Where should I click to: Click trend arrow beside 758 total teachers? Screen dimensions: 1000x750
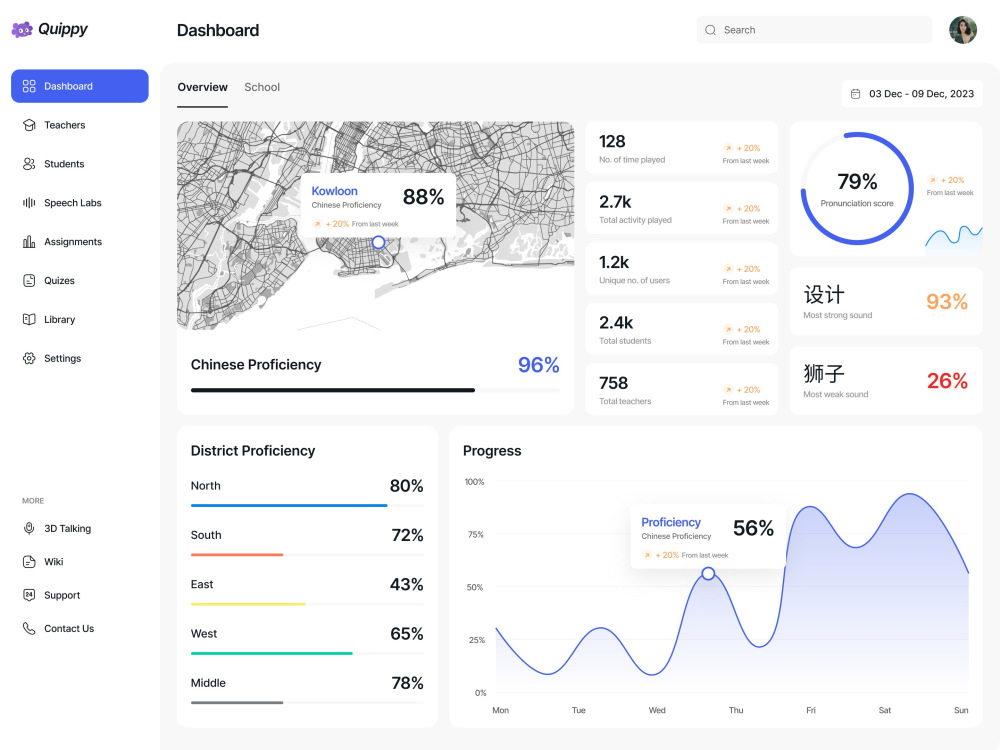(728, 390)
